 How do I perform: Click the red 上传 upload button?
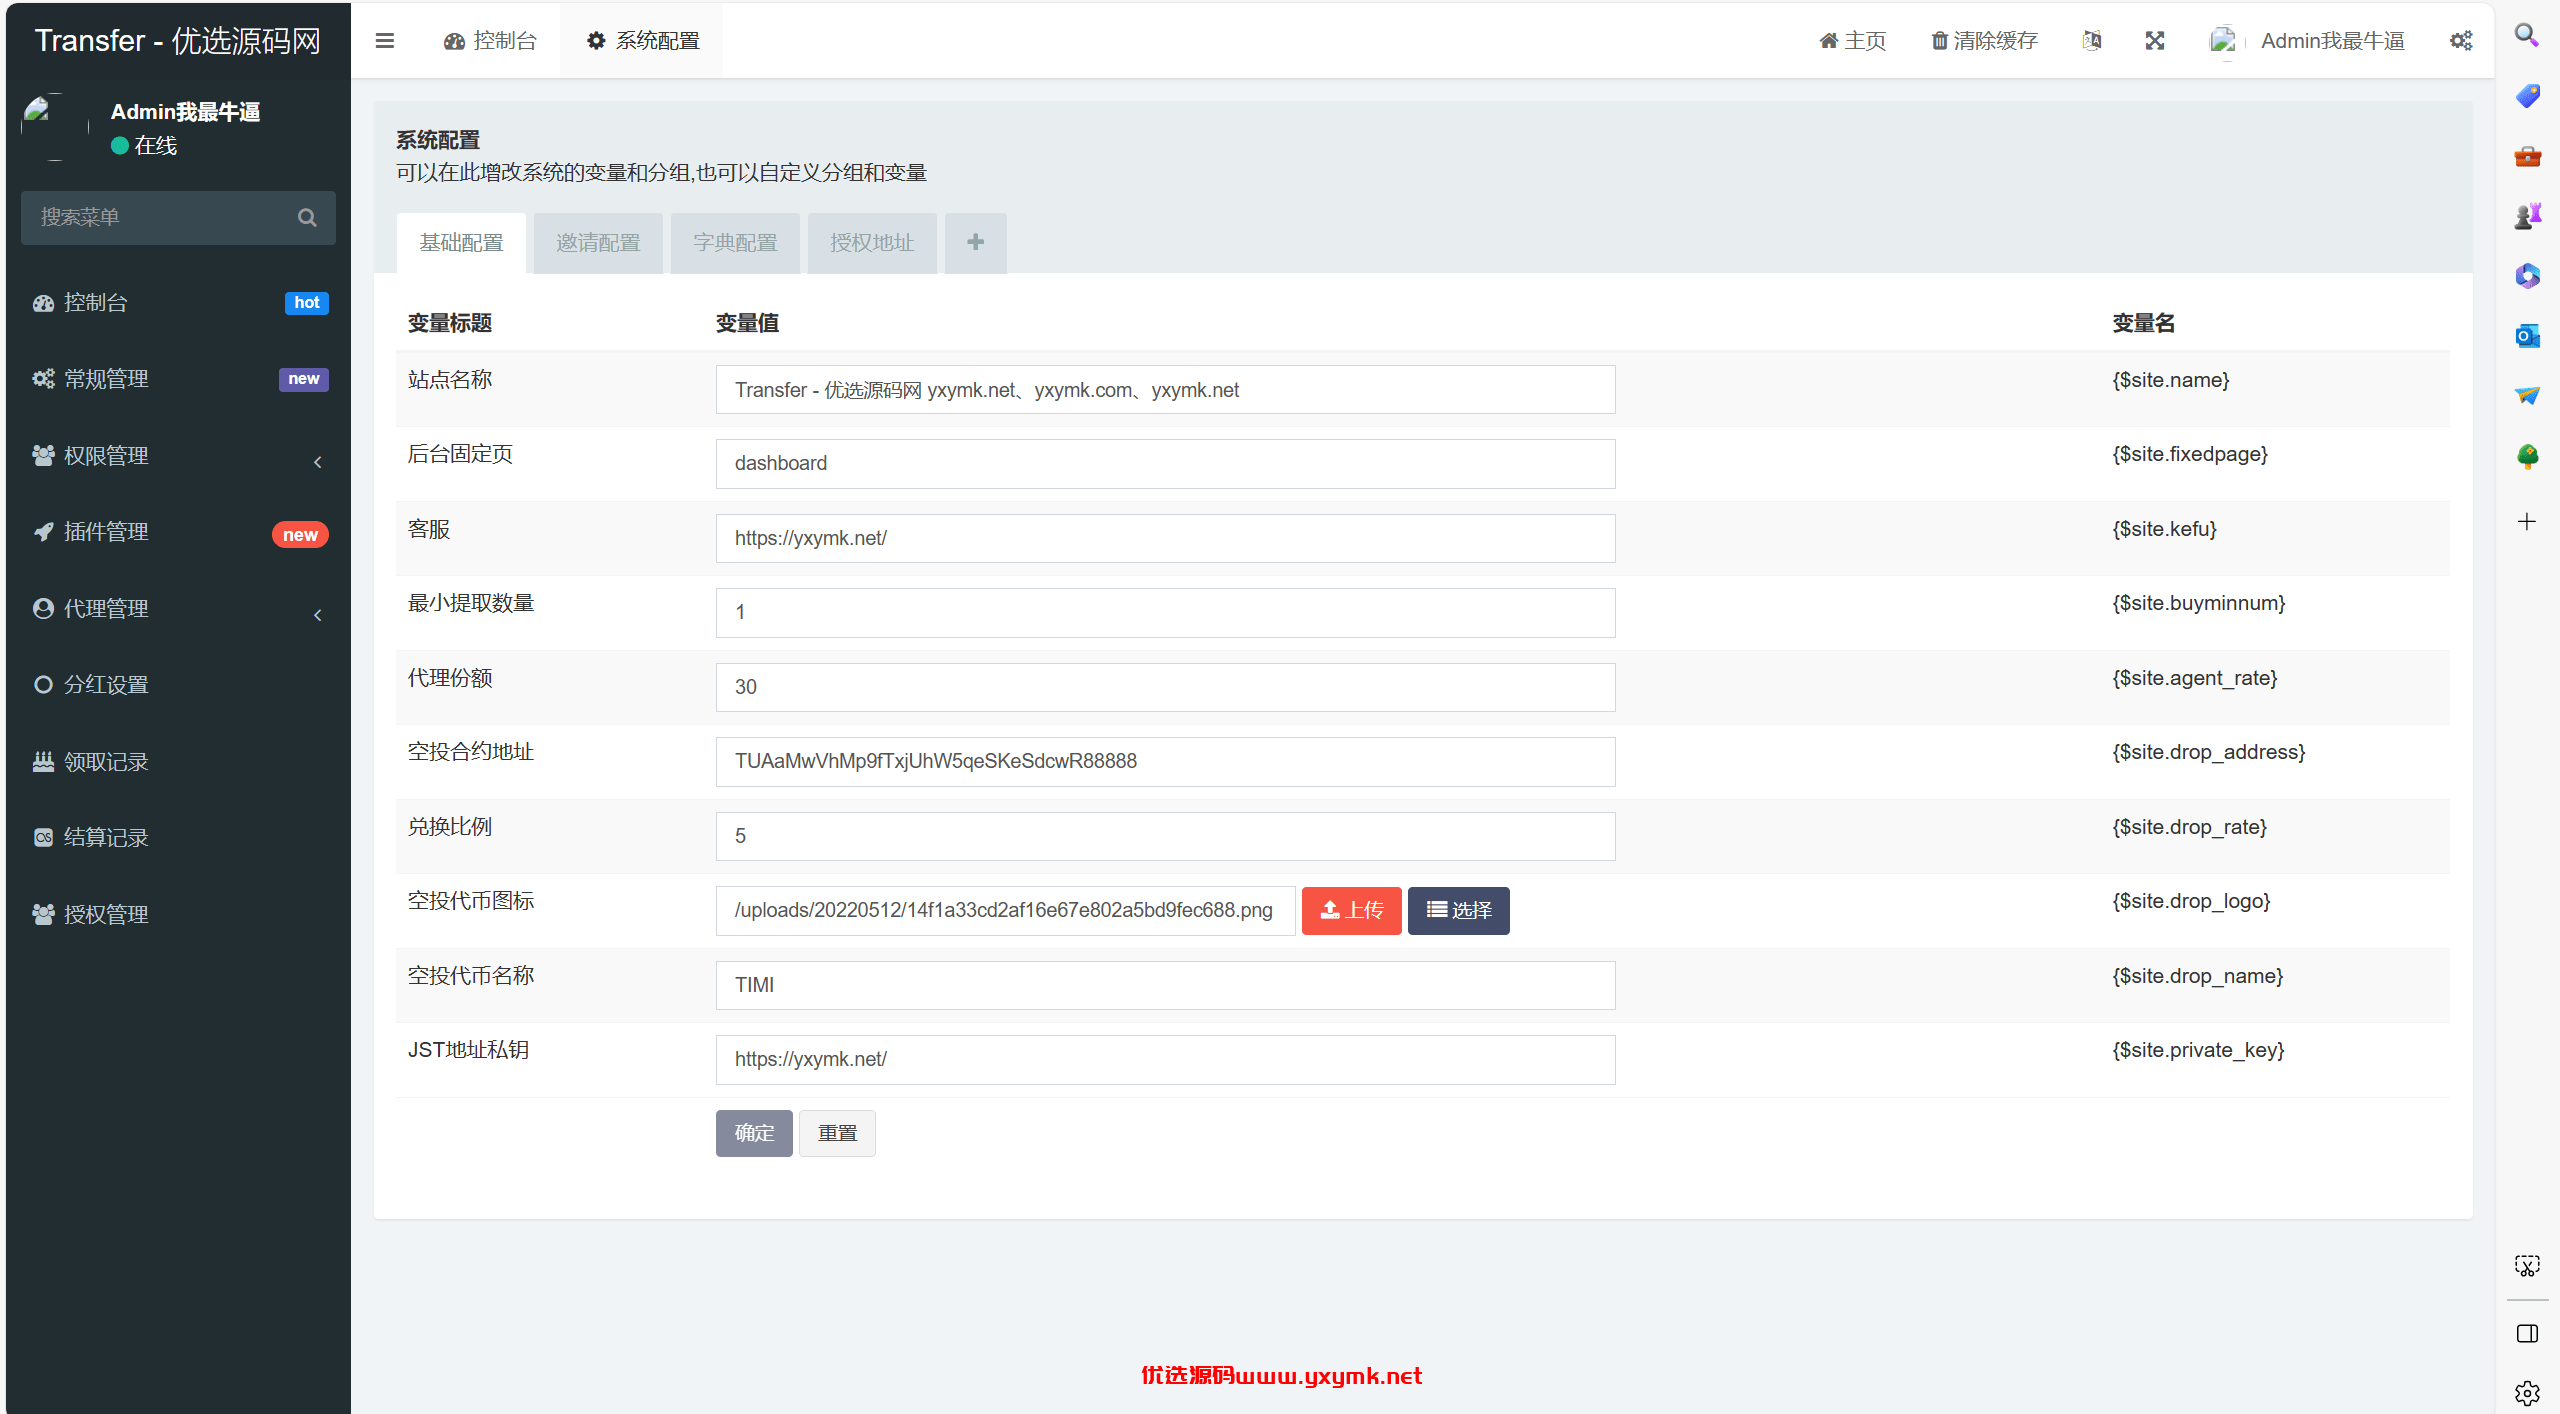pyautogui.click(x=1351, y=911)
